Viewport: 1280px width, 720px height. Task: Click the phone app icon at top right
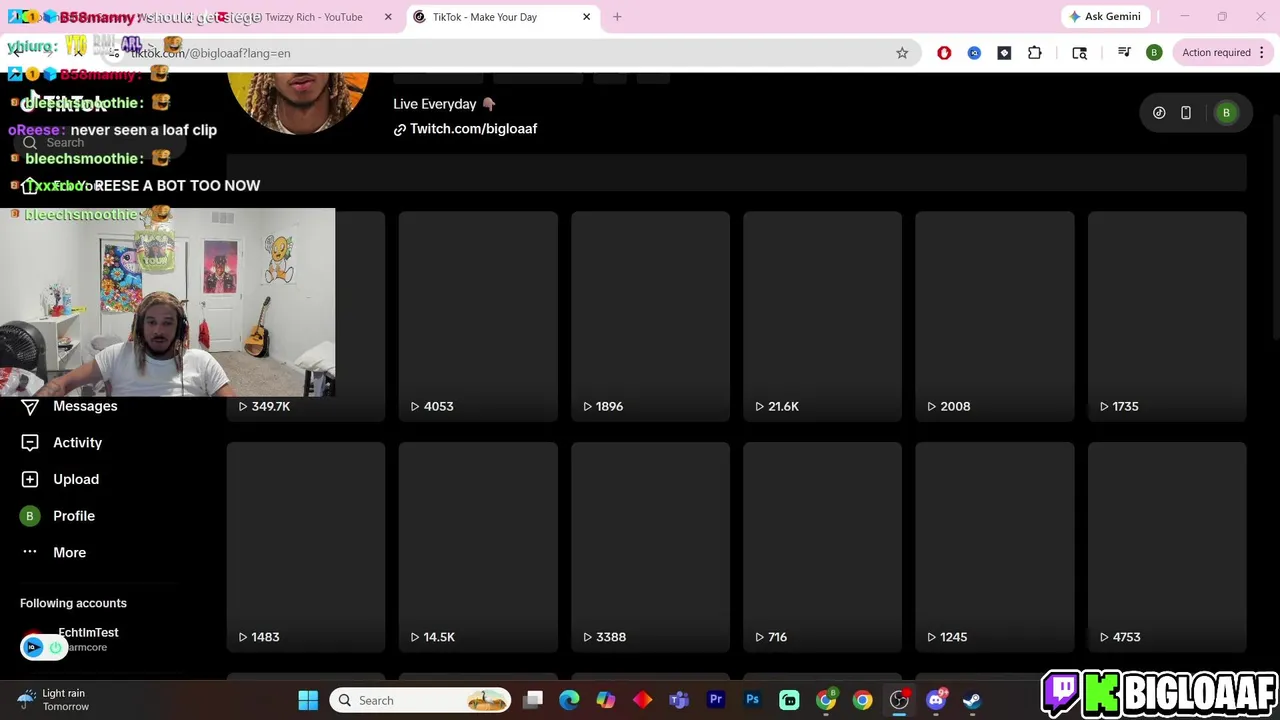[x=1186, y=113]
